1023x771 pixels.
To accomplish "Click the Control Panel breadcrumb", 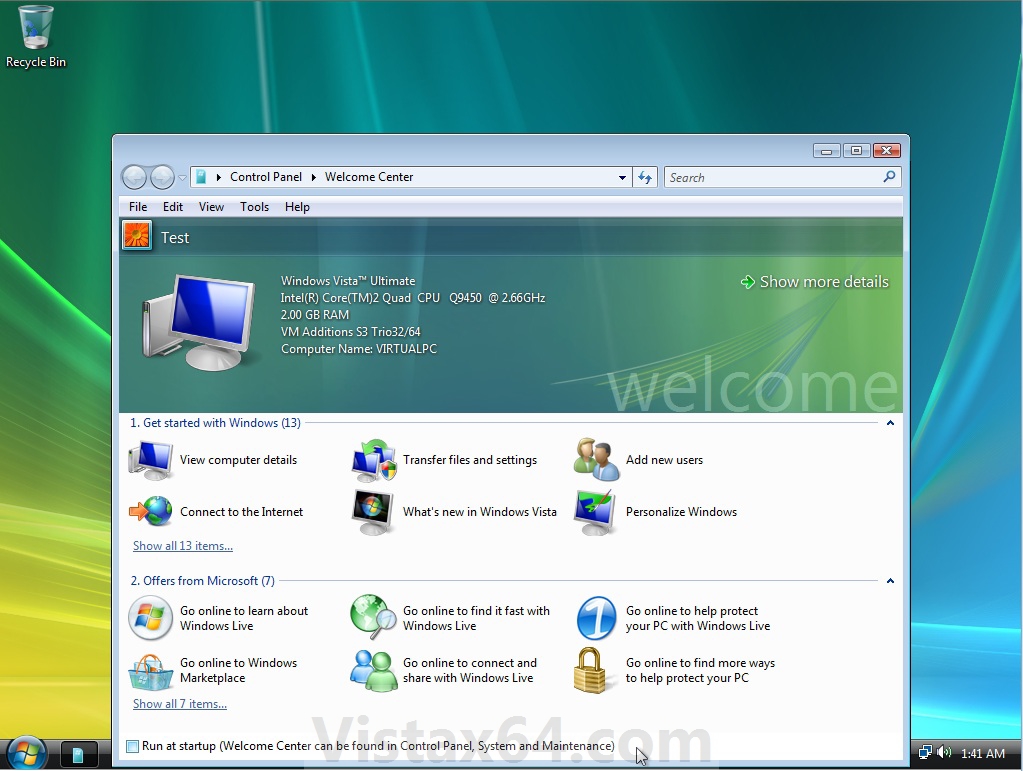I will click(x=266, y=177).
